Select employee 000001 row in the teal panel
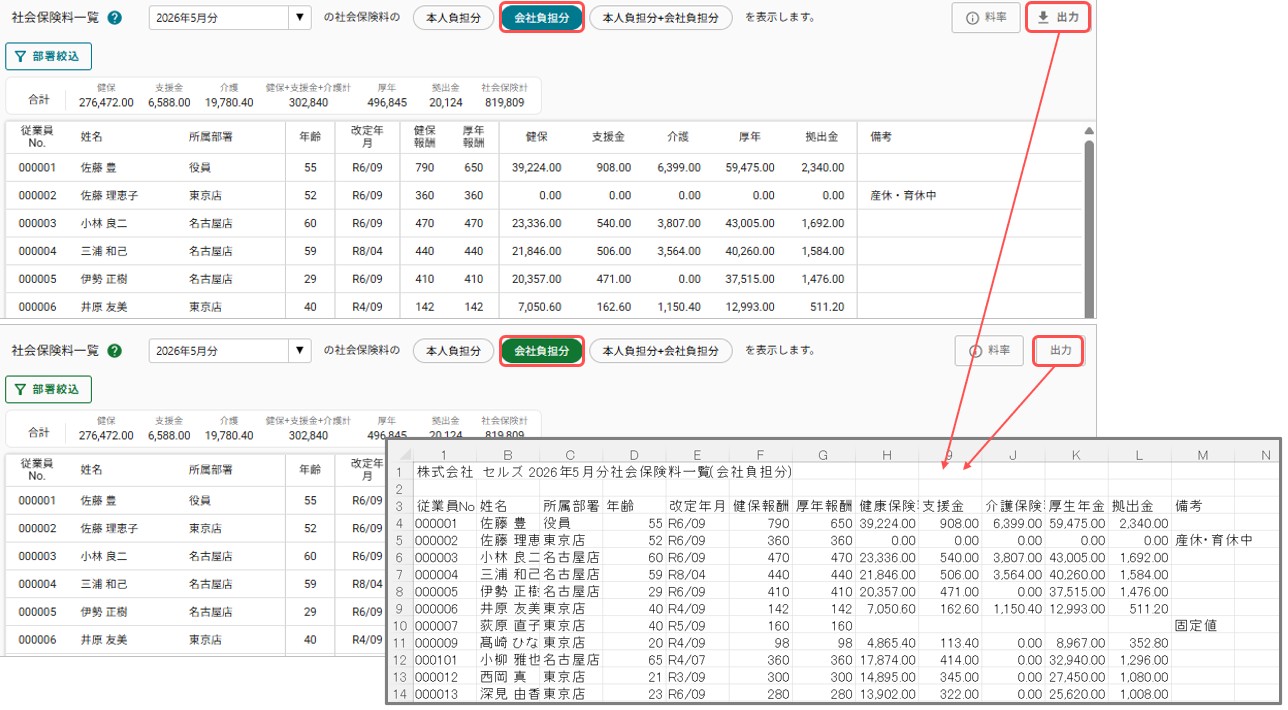 [545, 168]
